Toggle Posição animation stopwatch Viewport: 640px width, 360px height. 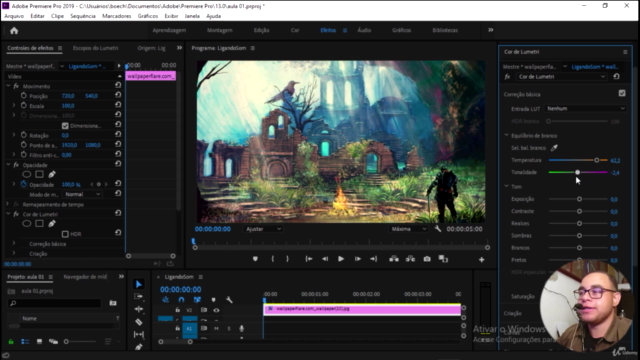pyautogui.click(x=24, y=96)
